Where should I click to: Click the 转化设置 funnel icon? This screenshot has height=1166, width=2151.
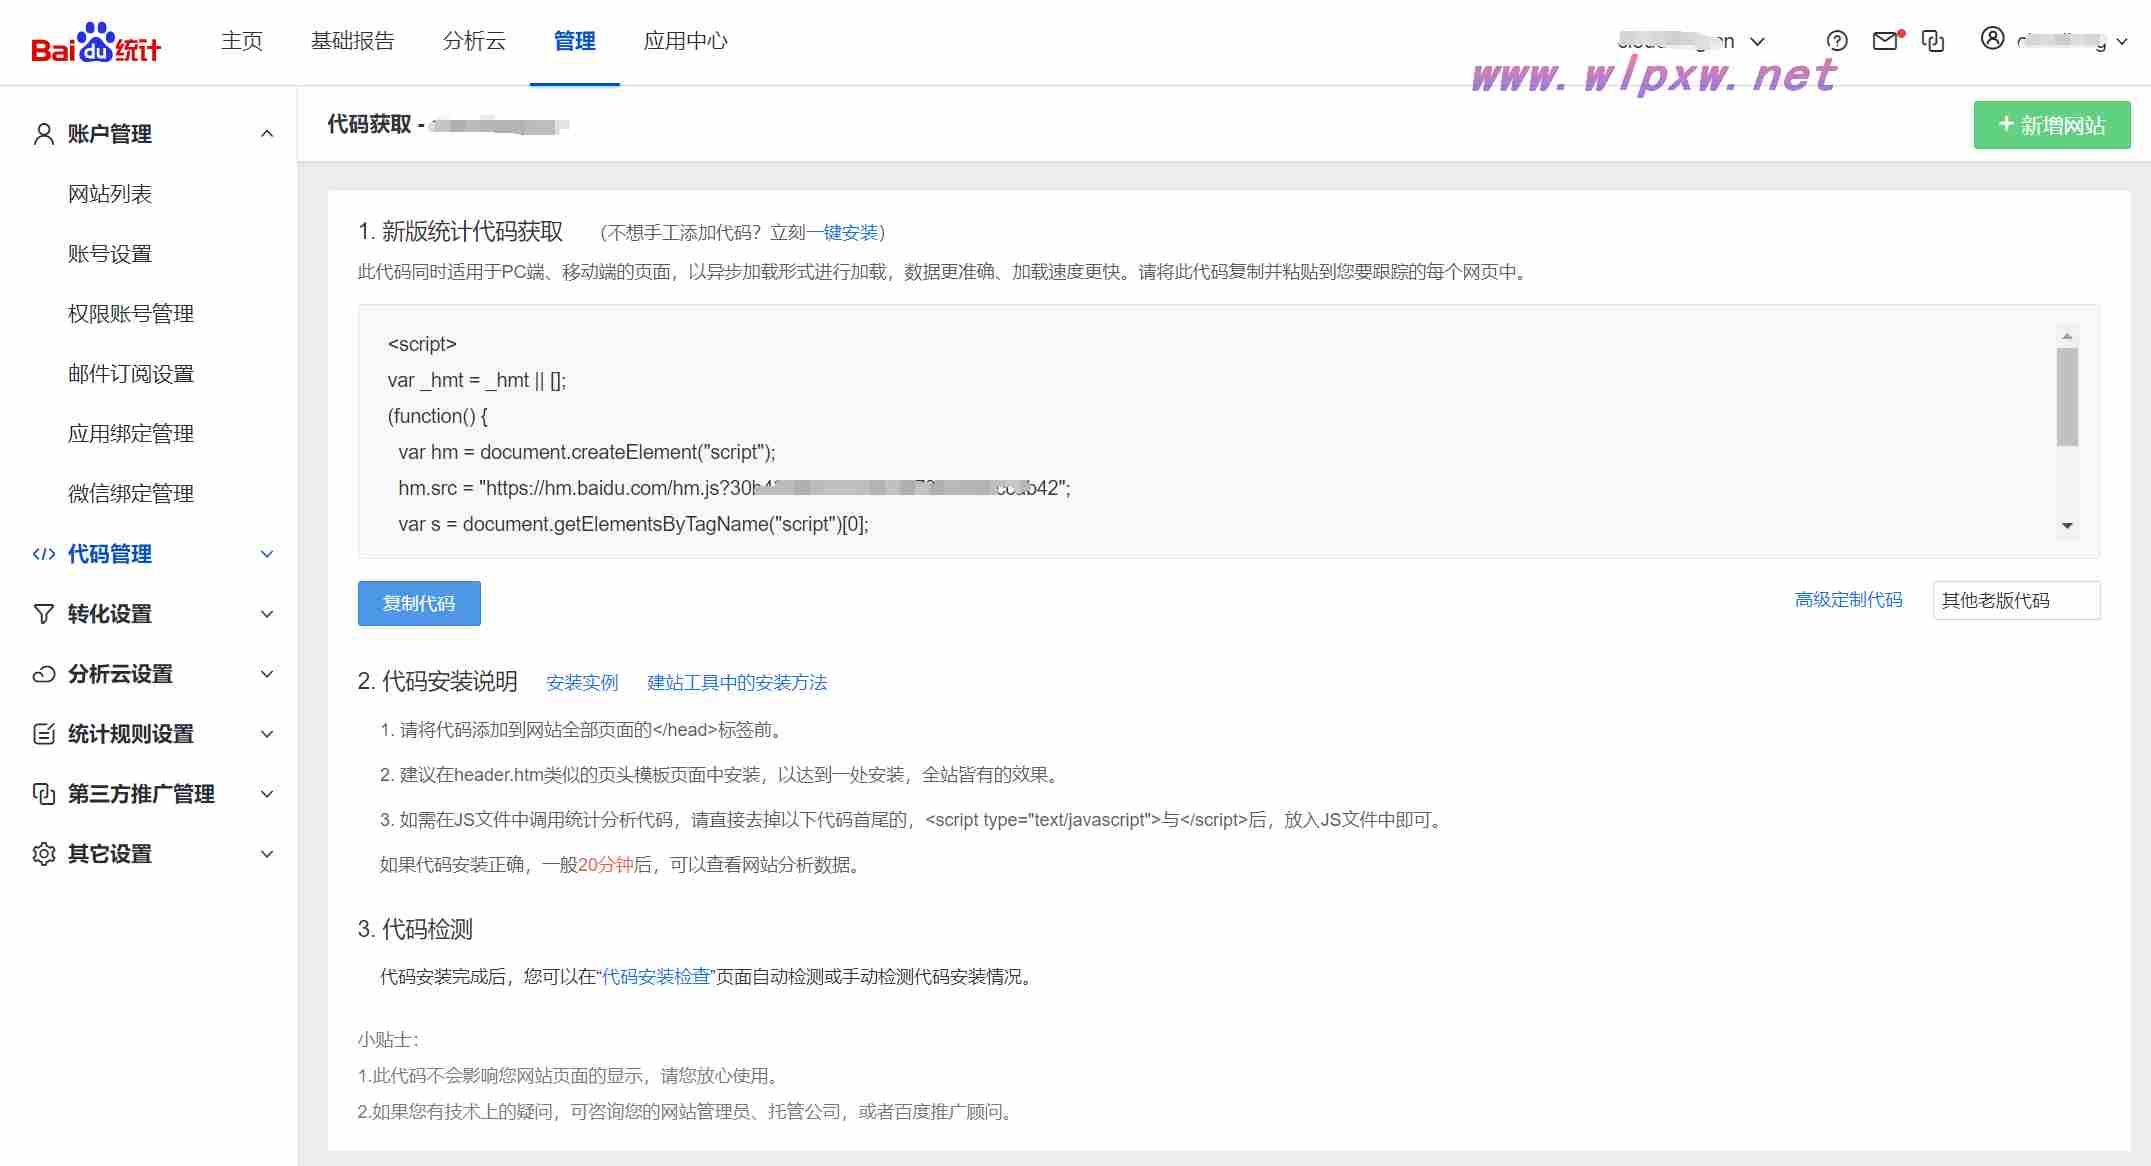[44, 614]
